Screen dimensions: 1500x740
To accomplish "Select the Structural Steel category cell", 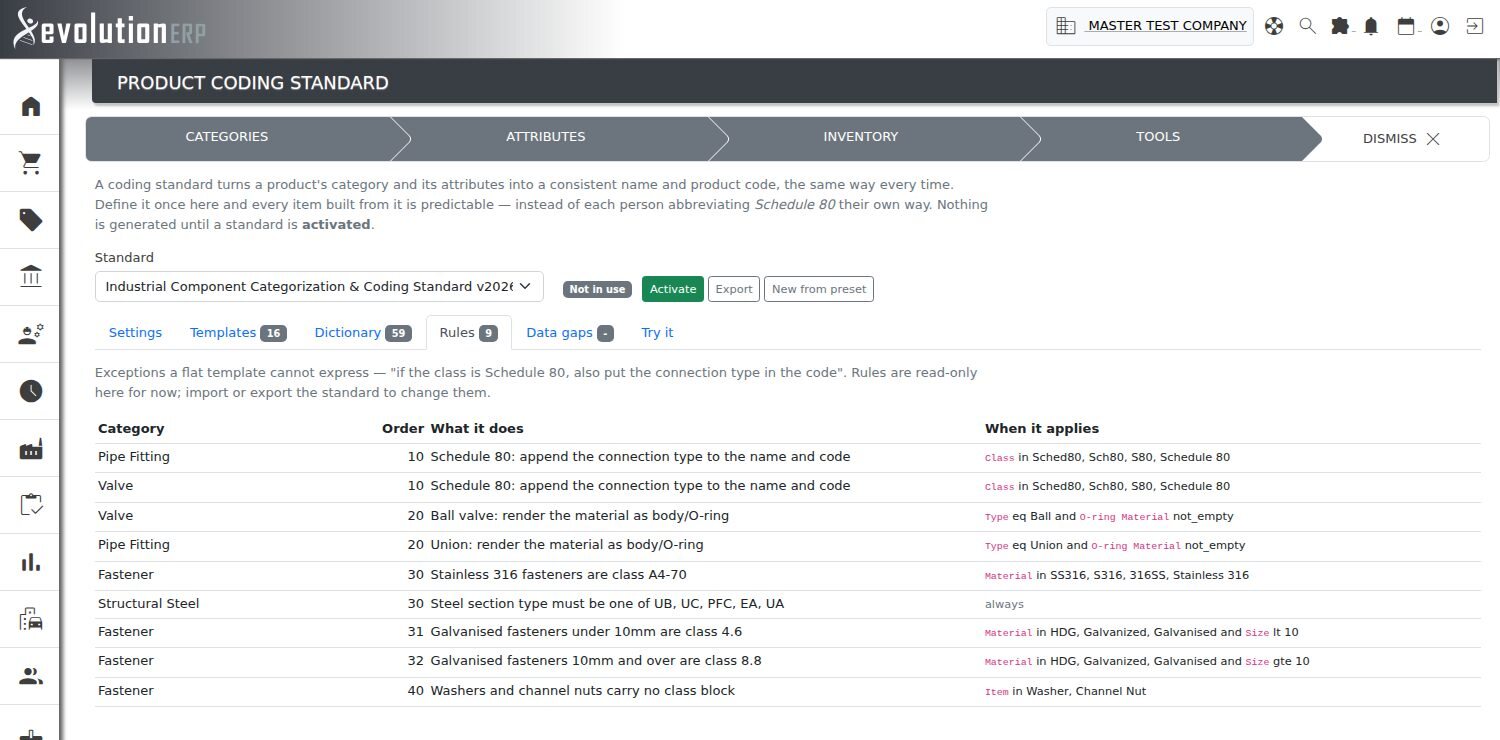I will coord(149,604).
